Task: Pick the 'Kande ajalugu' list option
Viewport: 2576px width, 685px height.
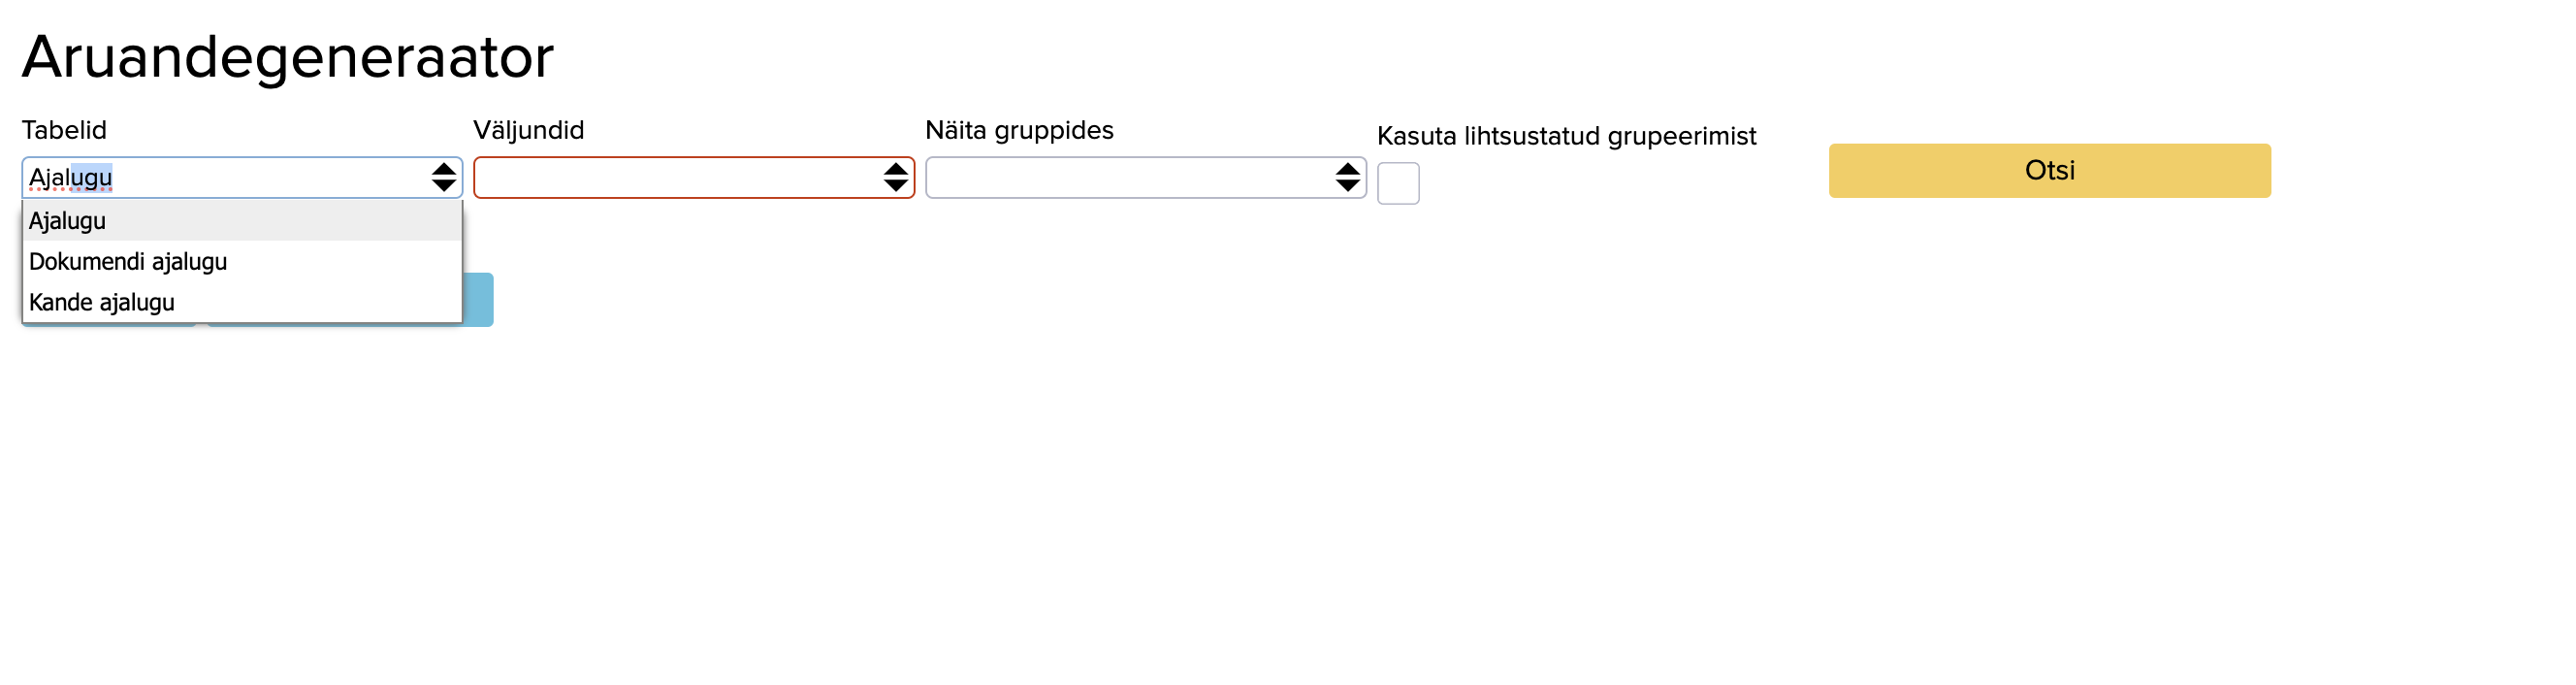Action: tap(102, 303)
